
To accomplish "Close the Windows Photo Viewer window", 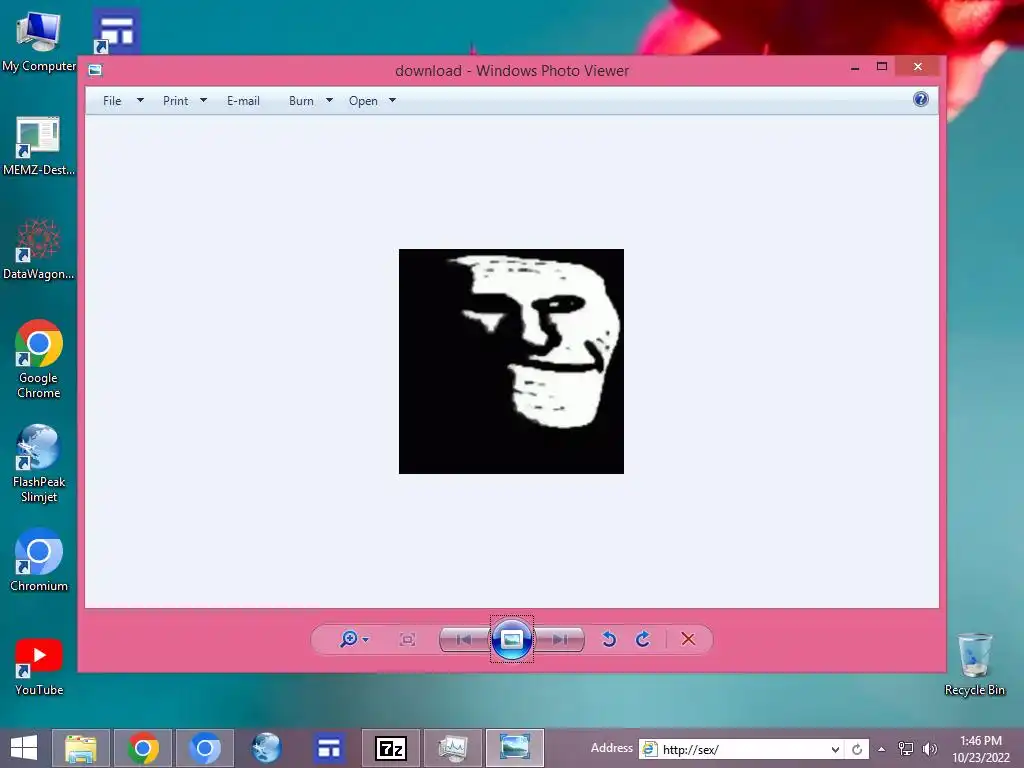I will point(918,67).
